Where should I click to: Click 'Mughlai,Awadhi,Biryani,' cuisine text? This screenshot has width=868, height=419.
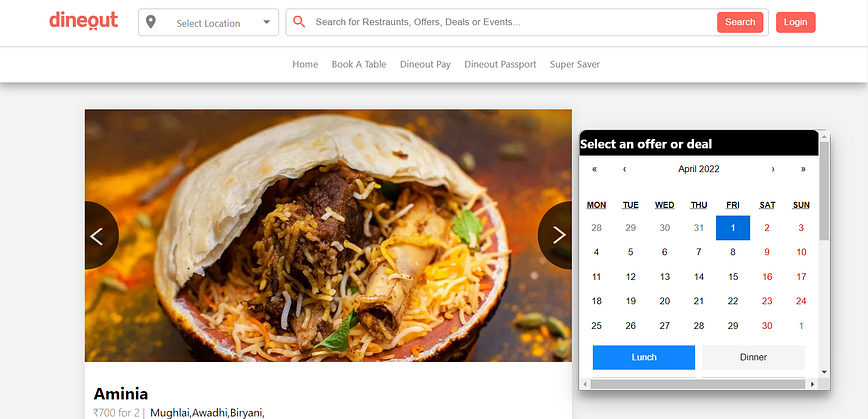coord(208,413)
